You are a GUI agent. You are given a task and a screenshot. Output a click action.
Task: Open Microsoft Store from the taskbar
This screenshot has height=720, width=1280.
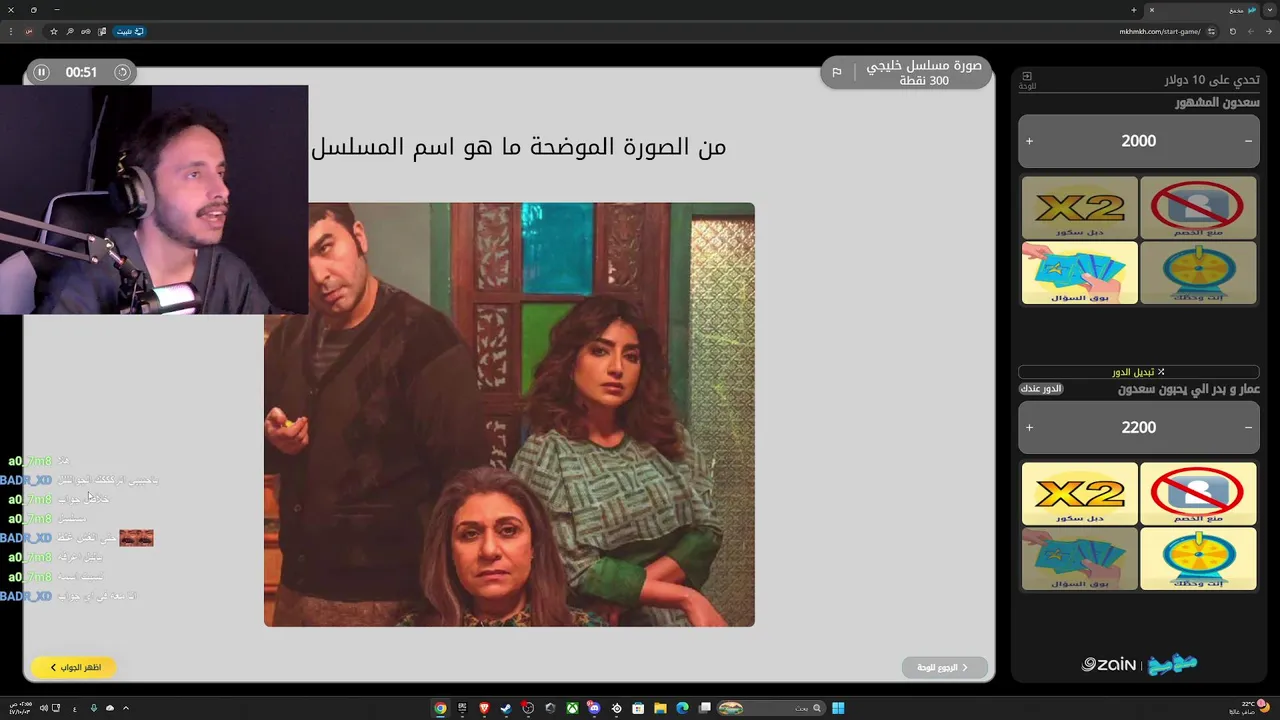(x=638, y=708)
